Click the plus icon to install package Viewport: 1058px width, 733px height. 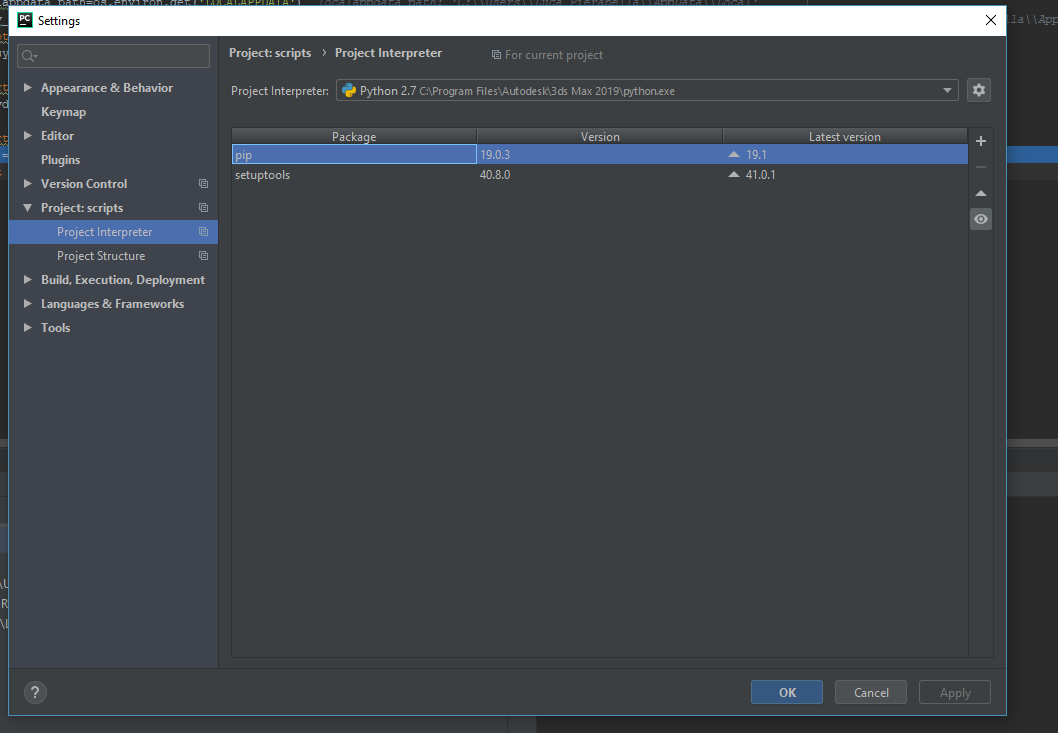(981, 141)
